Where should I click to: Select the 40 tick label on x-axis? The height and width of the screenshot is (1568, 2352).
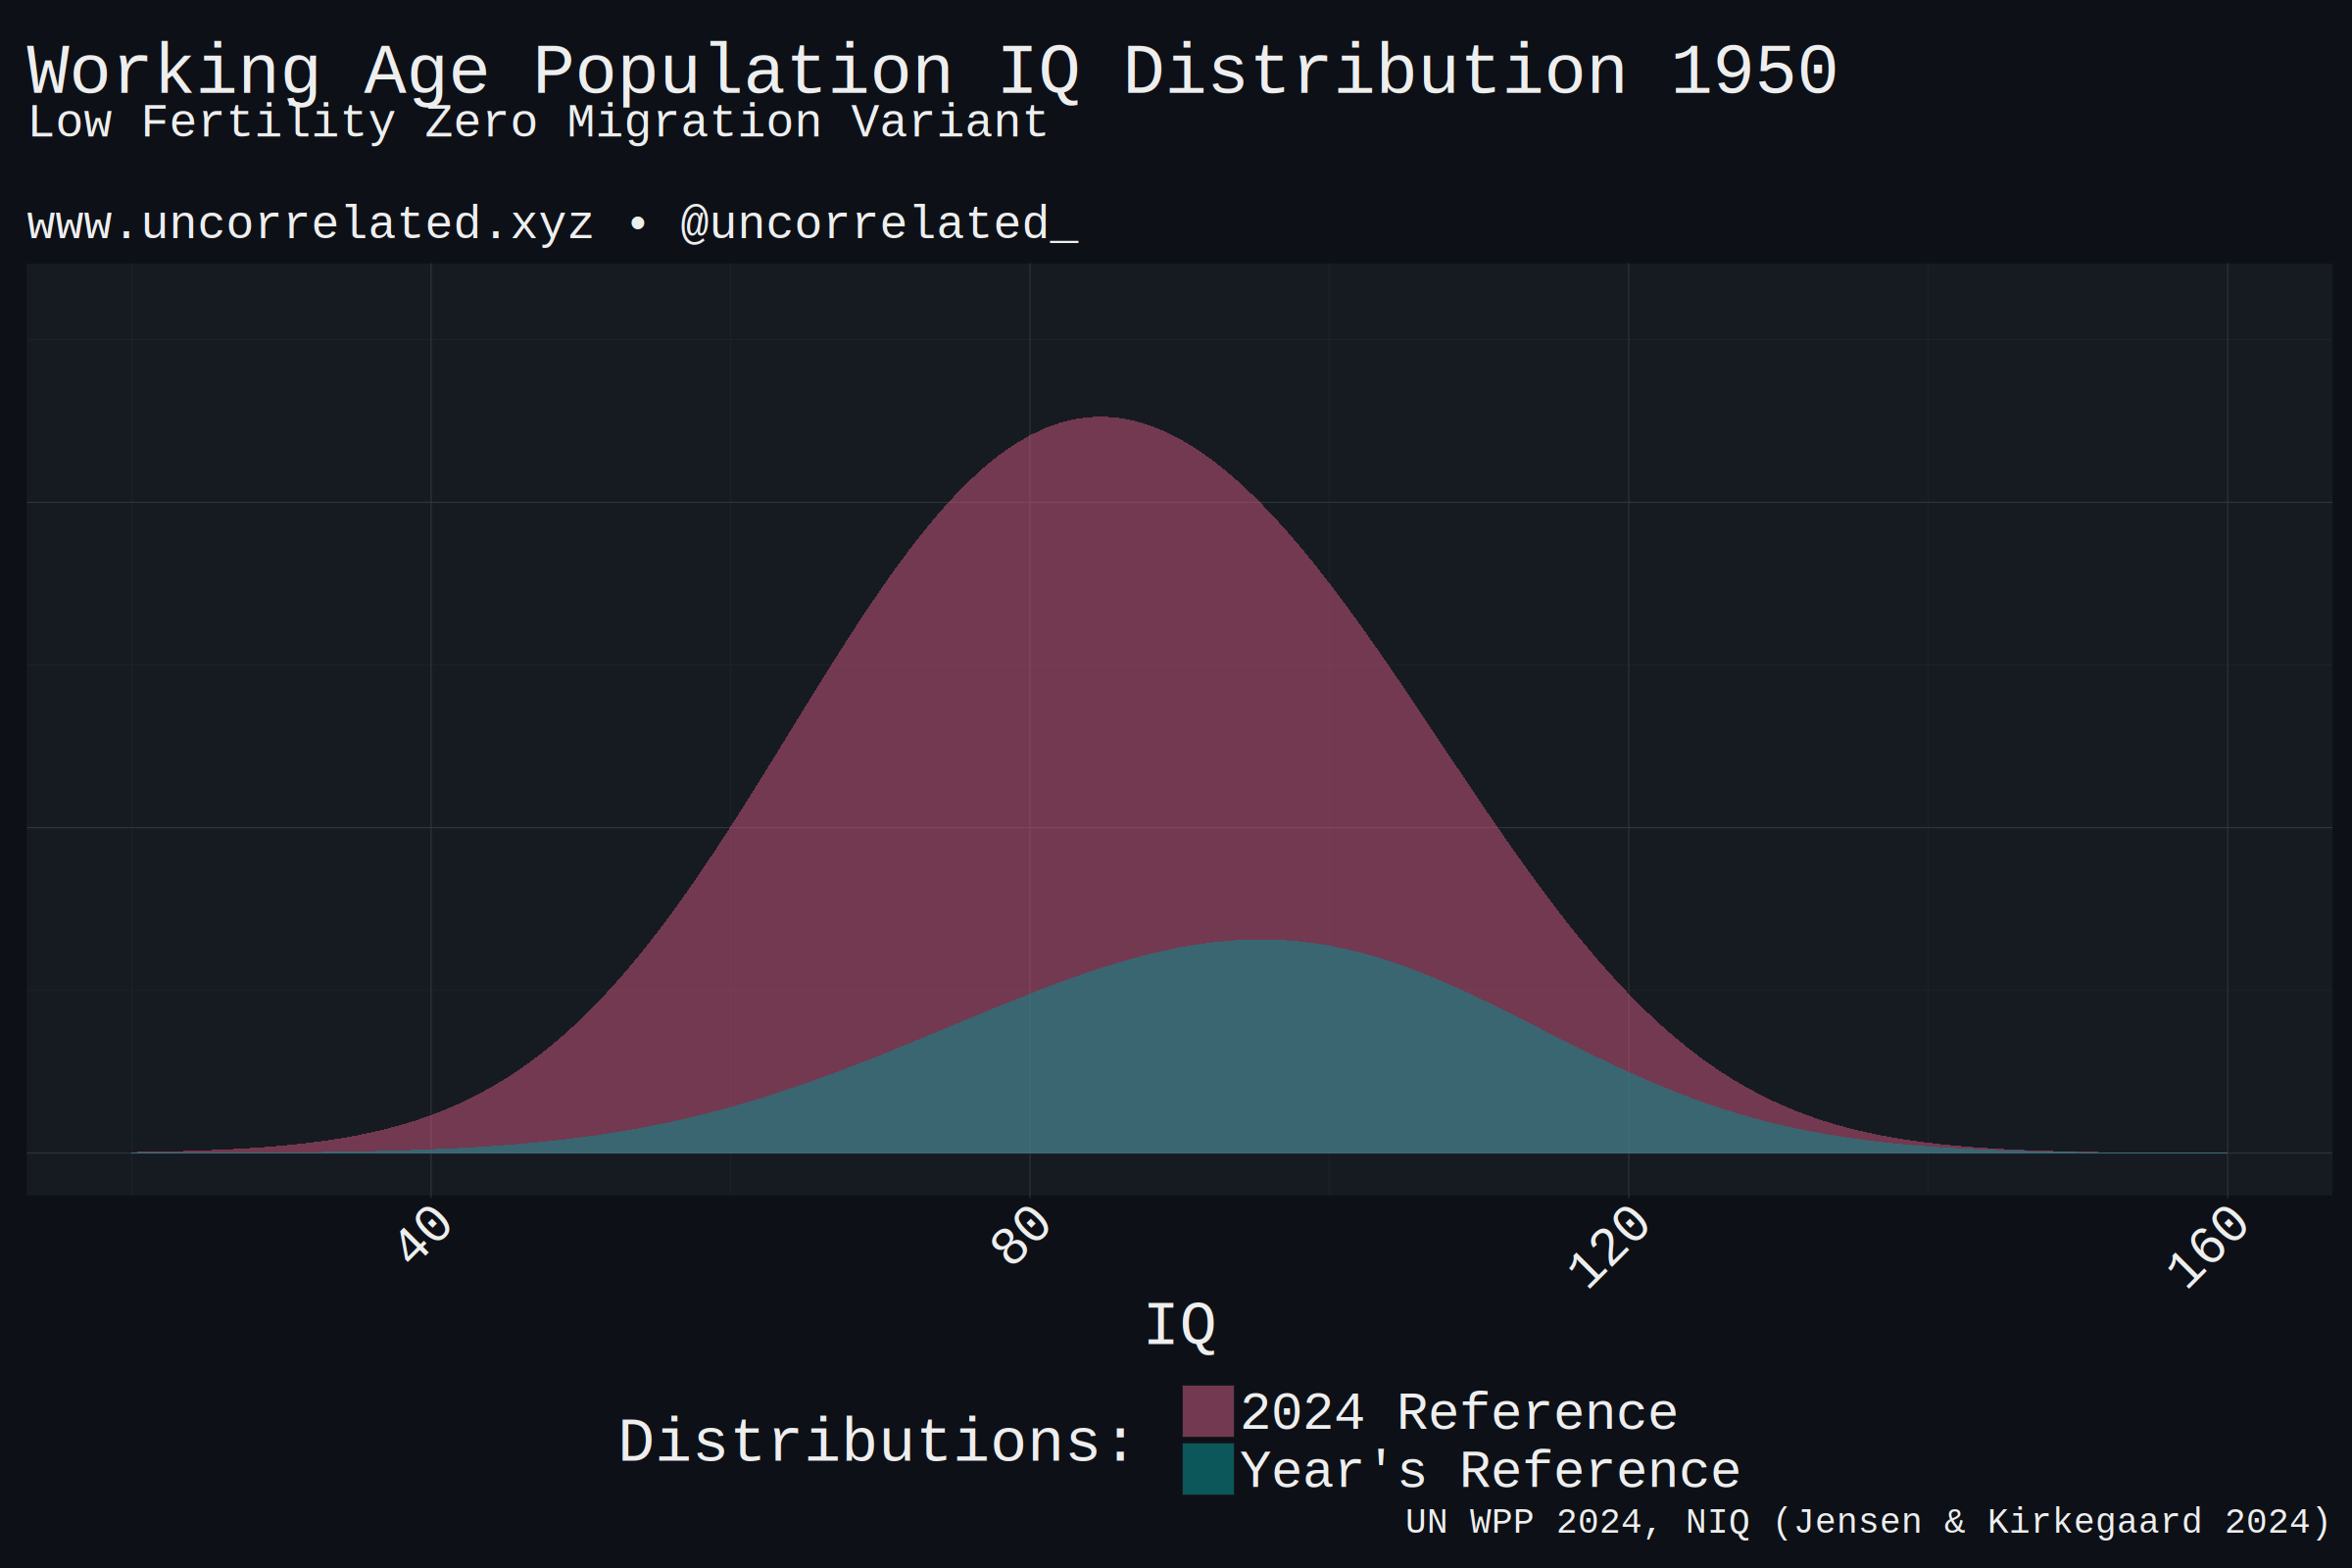(x=424, y=1236)
